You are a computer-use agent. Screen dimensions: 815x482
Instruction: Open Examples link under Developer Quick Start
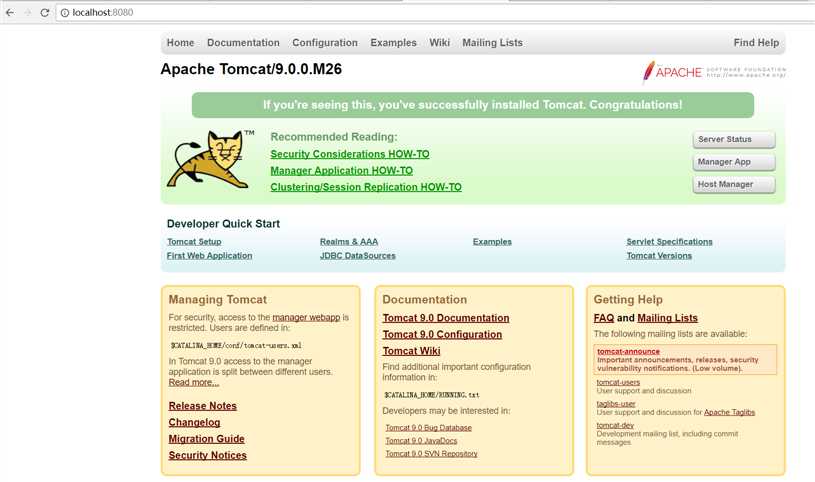click(x=492, y=242)
